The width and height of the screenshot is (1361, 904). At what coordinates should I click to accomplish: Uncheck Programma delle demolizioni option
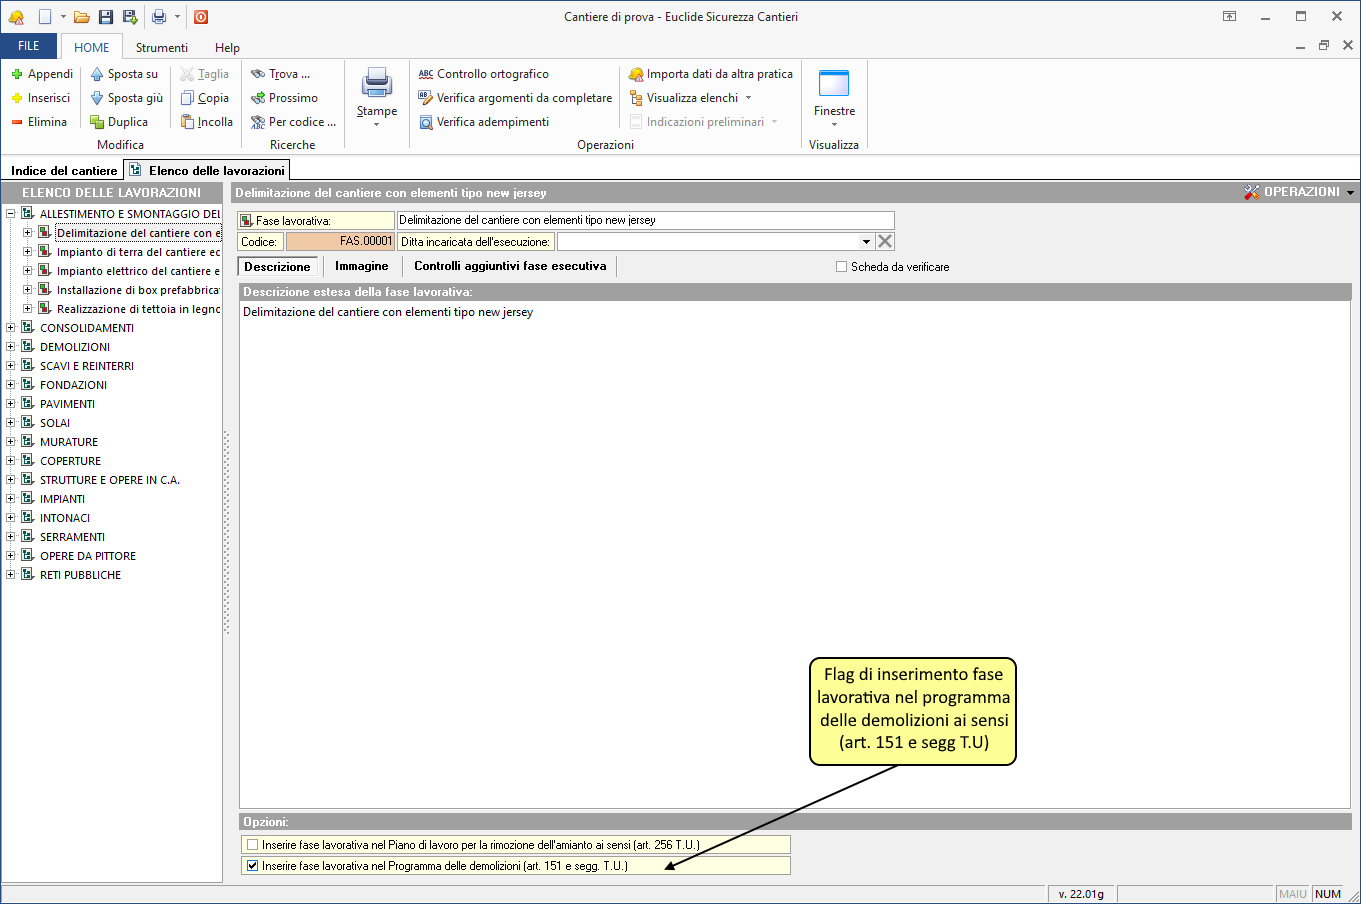click(x=253, y=866)
